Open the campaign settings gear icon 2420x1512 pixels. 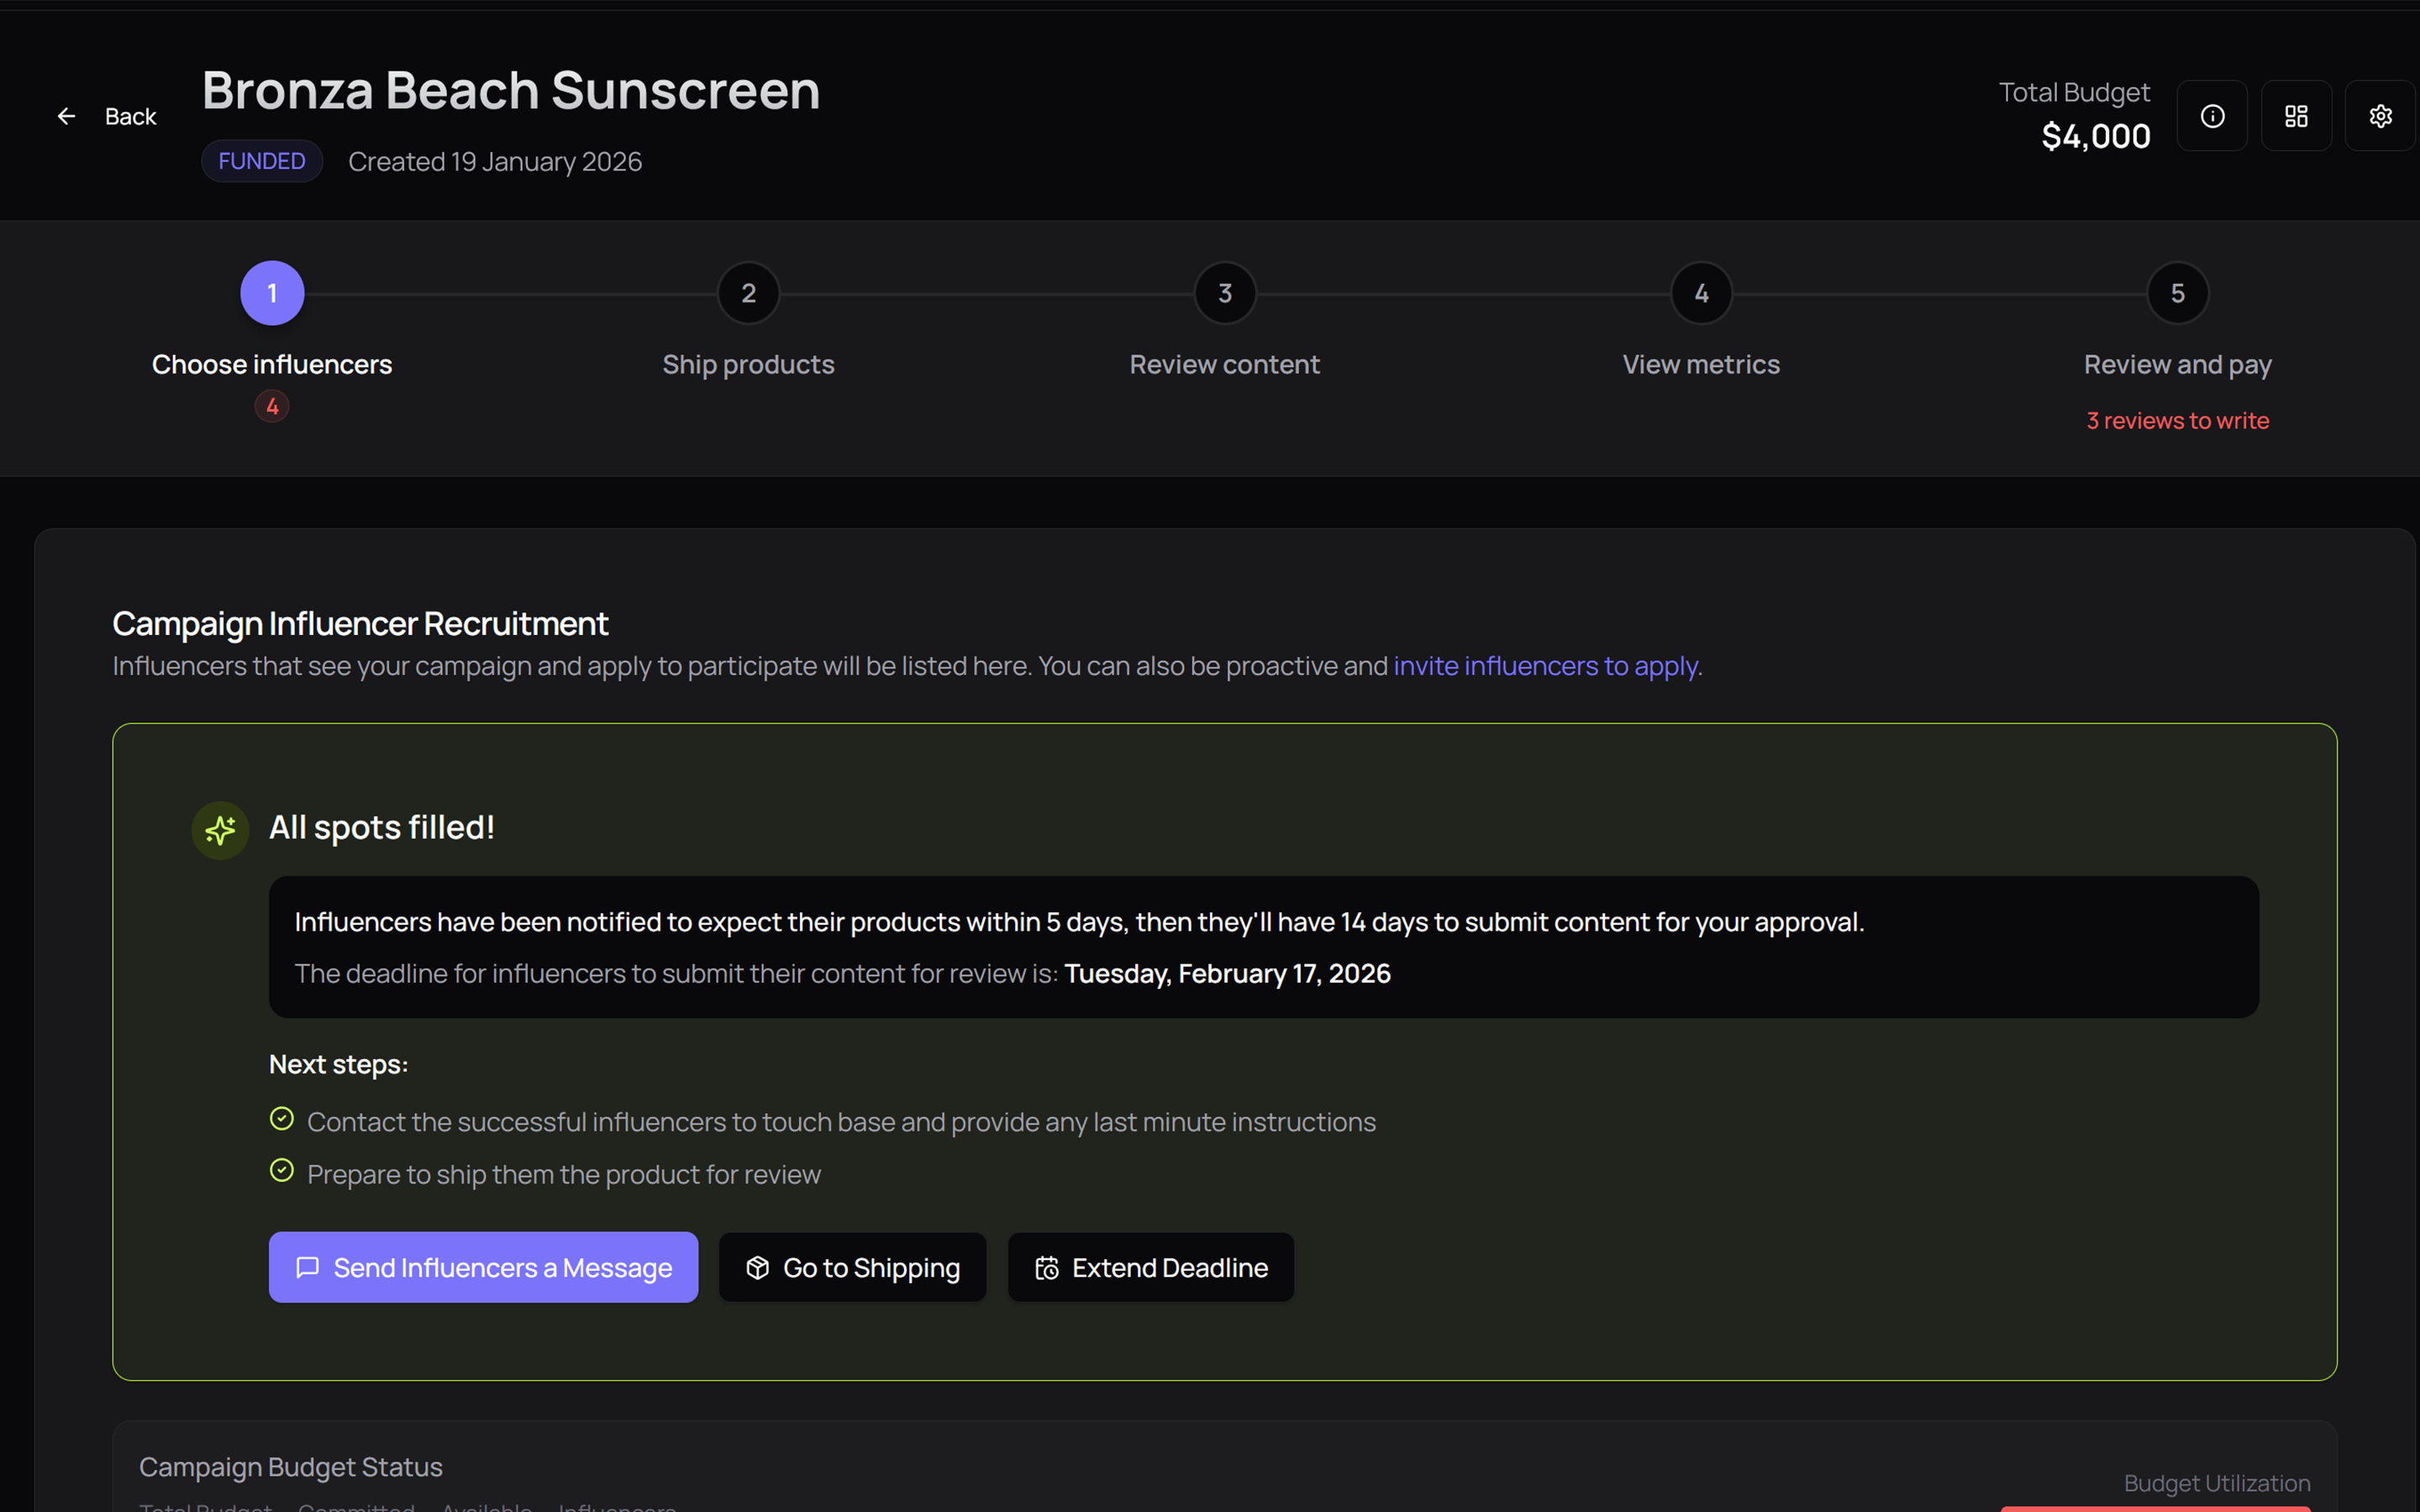coord(2380,115)
